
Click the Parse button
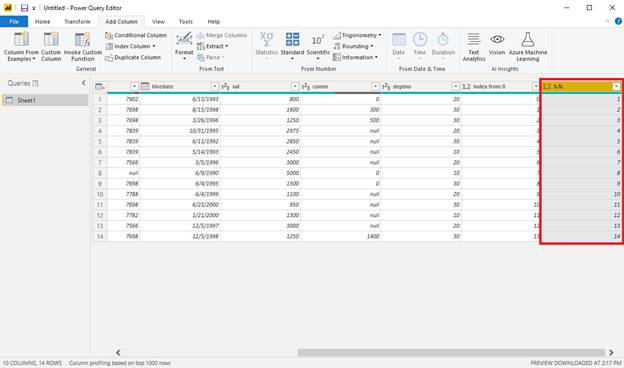tap(211, 58)
